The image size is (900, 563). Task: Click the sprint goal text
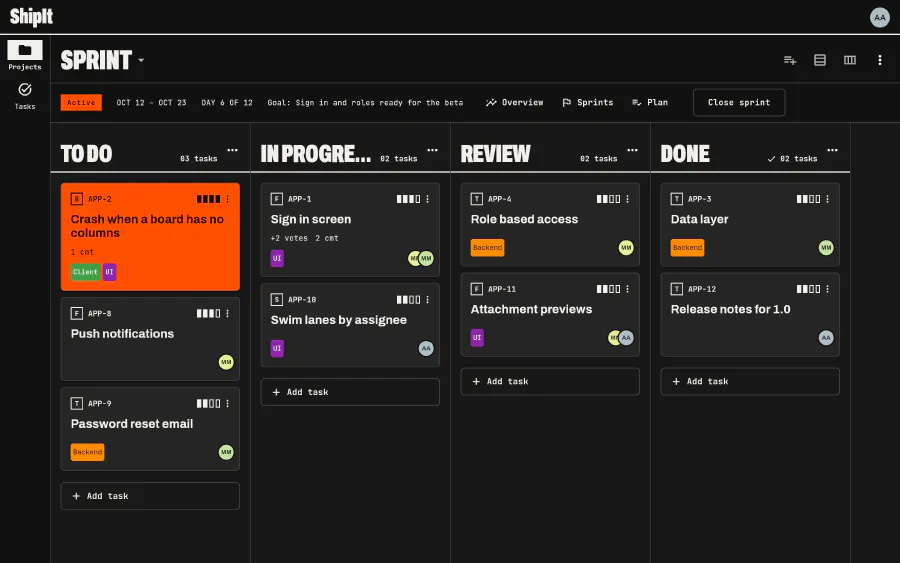tap(365, 103)
